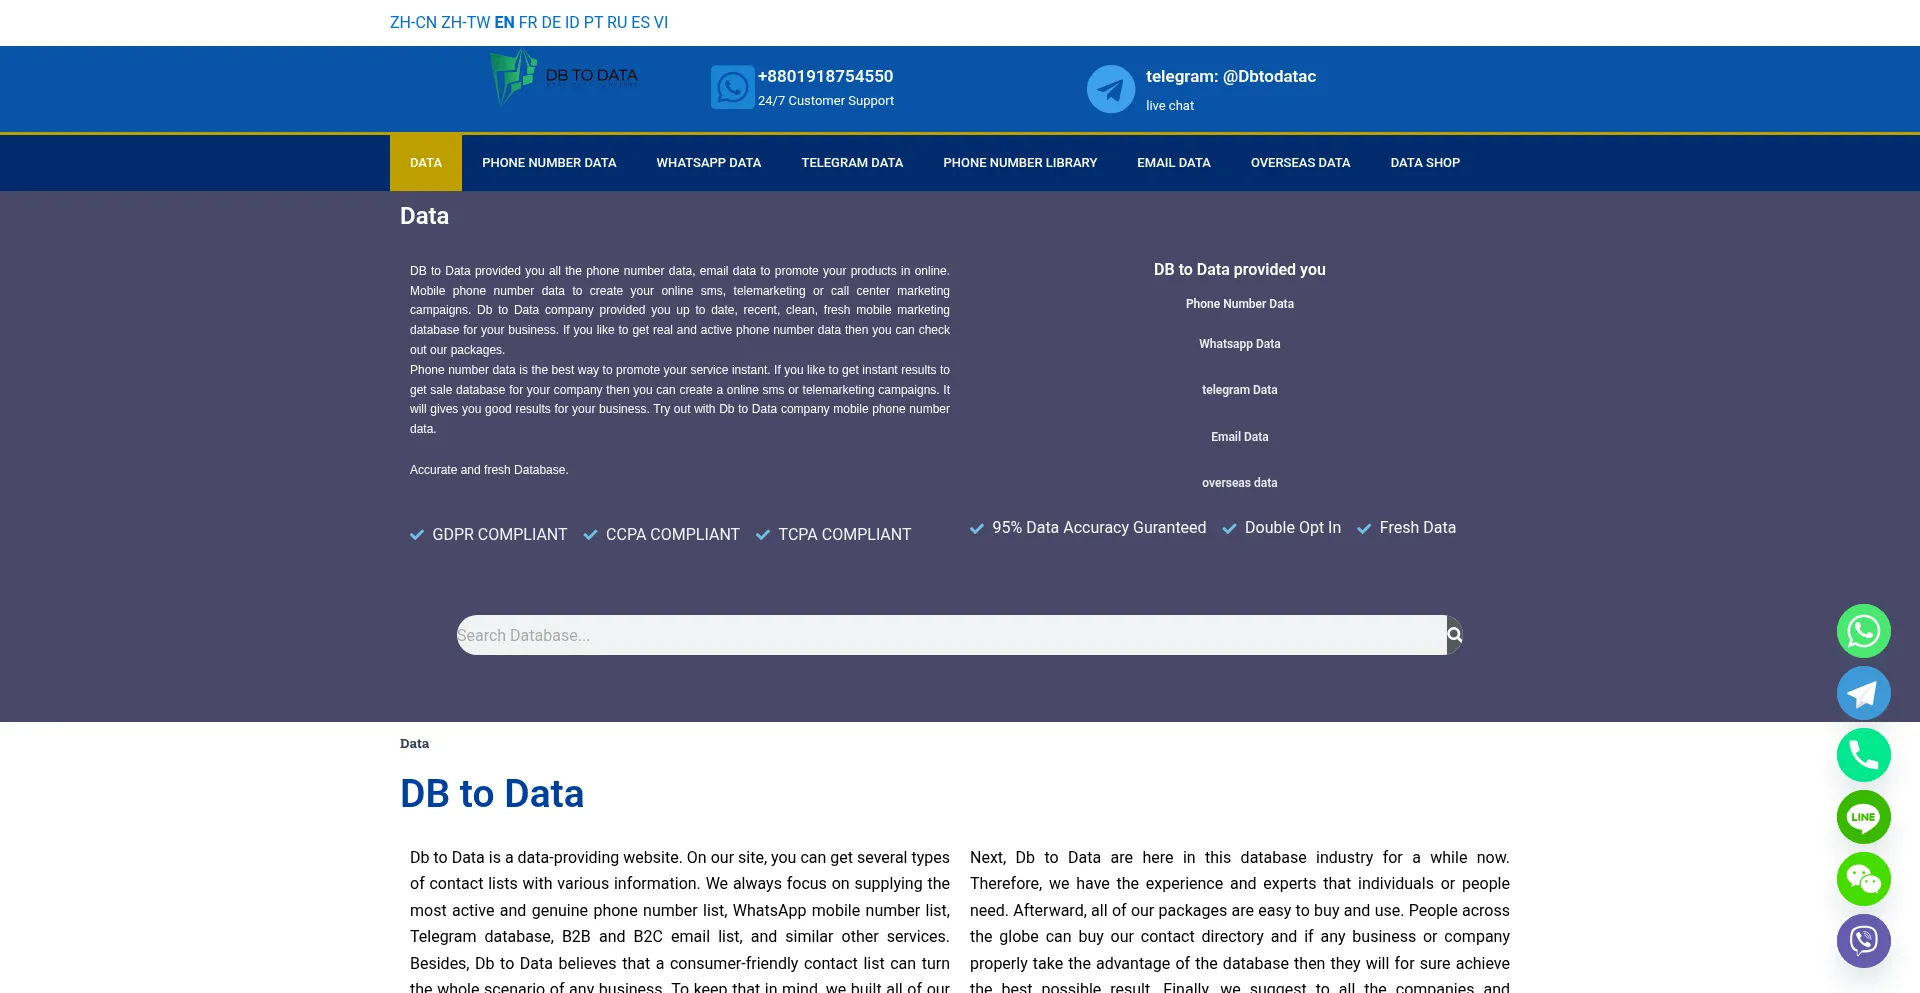Click the Whatsapp Data link in sidebar list
This screenshot has width=1920, height=993.
pos(1239,344)
